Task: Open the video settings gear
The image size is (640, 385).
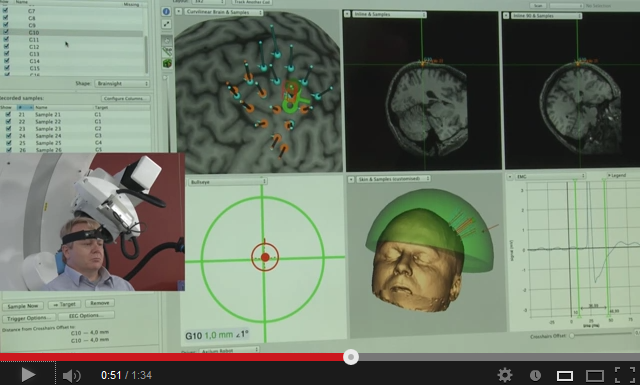Action: tap(505, 375)
